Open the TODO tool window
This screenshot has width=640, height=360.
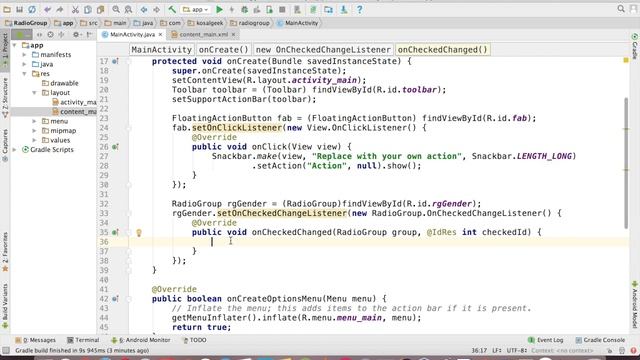tap(194, 340)
